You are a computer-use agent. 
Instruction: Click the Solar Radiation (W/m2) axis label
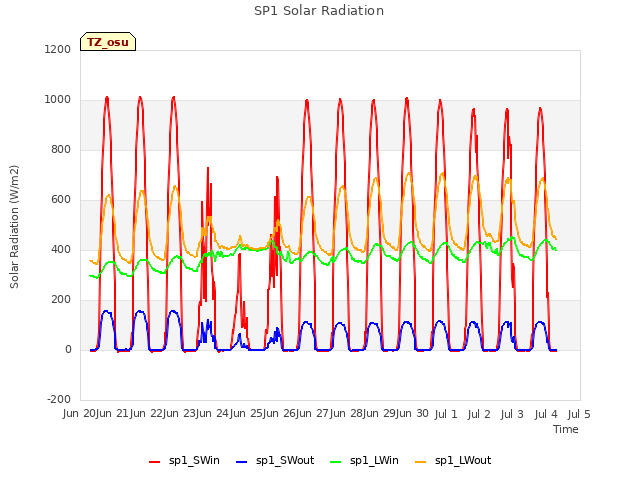pos(14,227)
